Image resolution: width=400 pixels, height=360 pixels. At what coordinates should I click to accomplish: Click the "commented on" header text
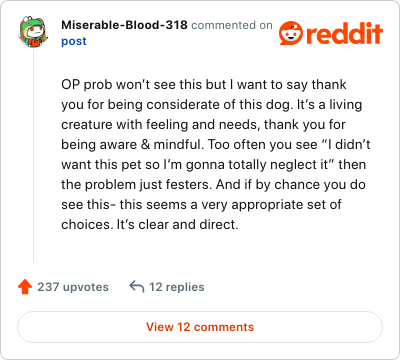(232, 25)
